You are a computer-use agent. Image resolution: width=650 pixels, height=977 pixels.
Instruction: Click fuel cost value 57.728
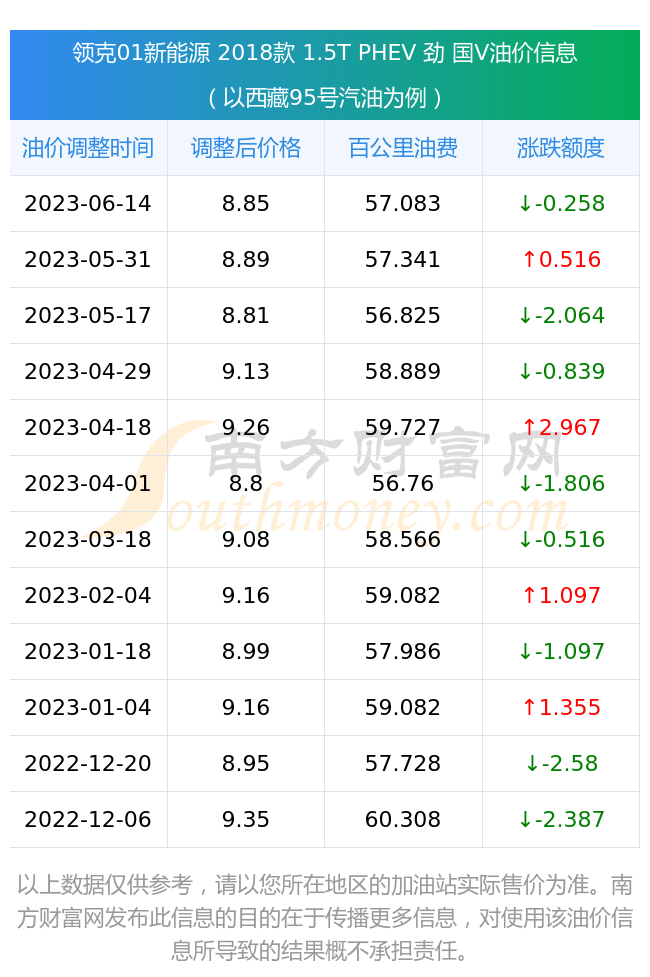(403, 763)
